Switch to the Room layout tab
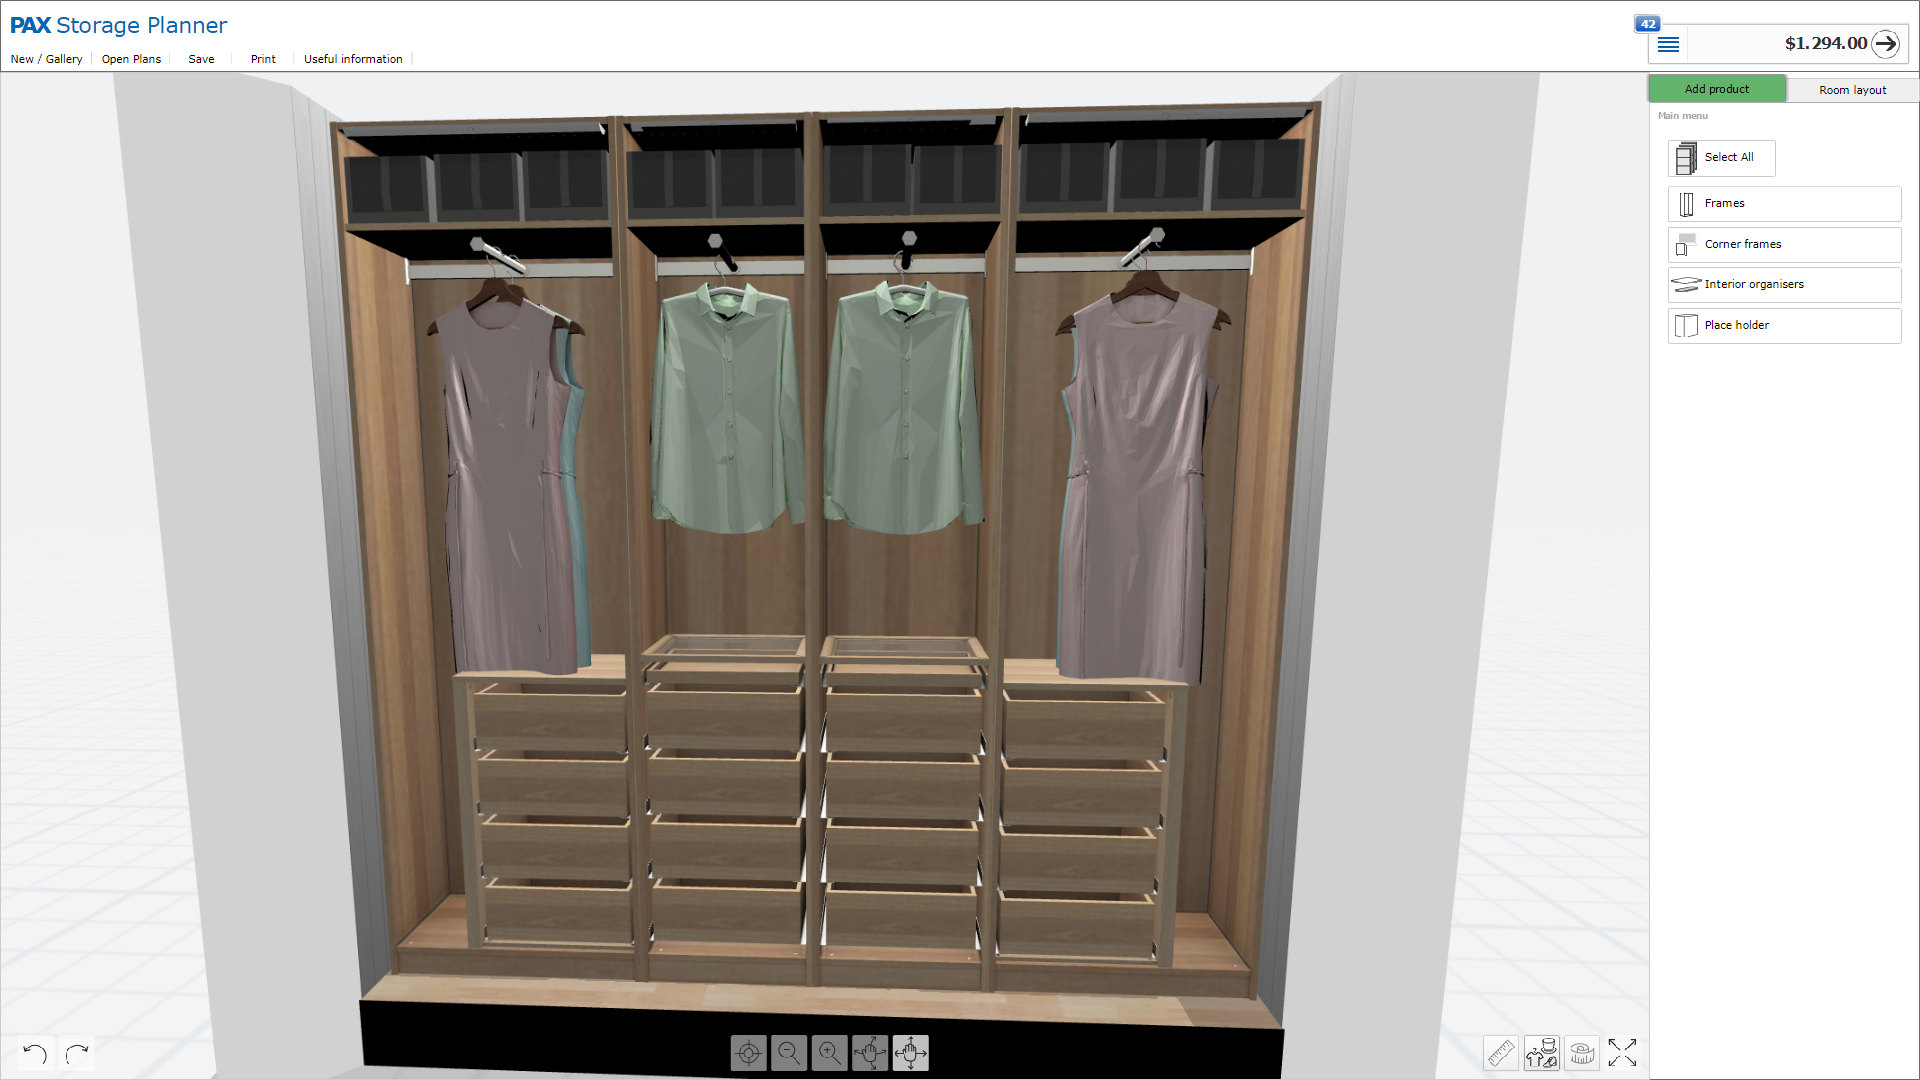The width and height of the screenshot is (1920, 1080). point(1852,90)
